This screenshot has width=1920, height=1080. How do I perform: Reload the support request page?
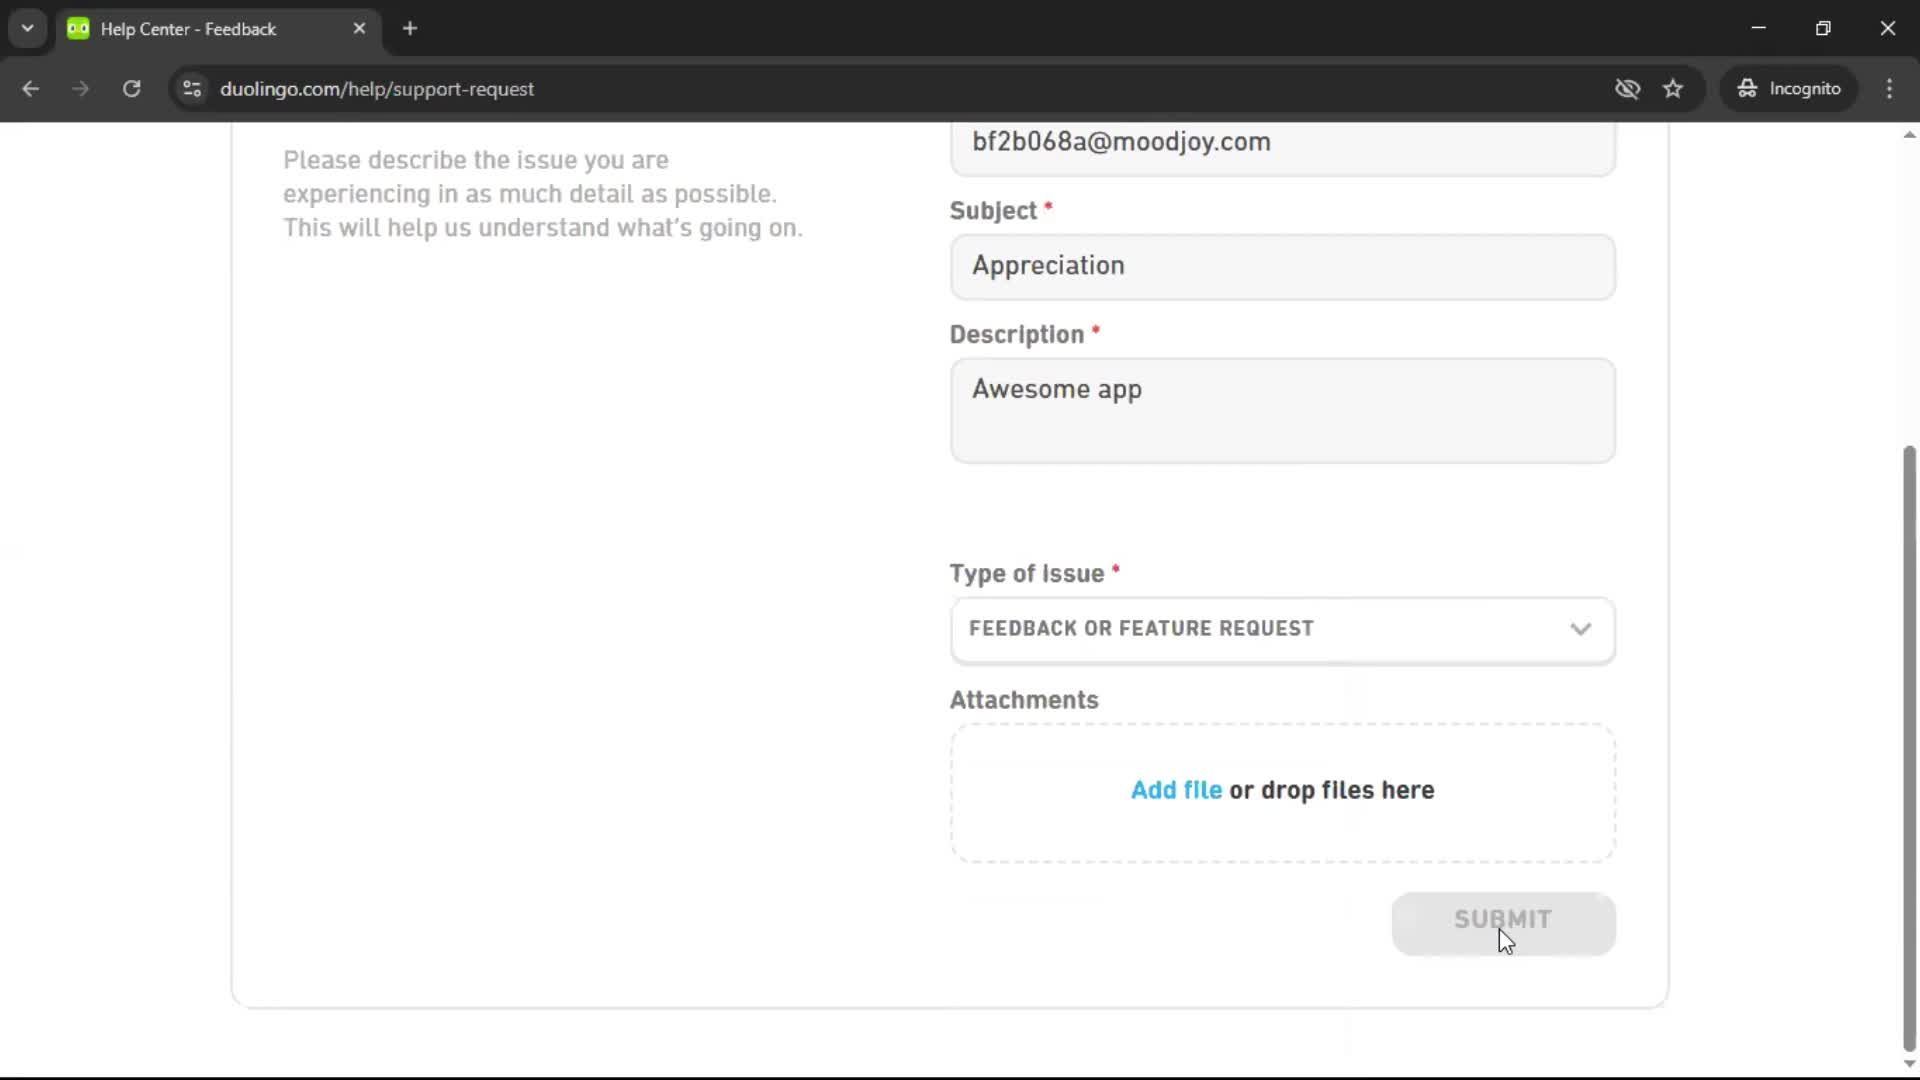click(x=131, y=88)
